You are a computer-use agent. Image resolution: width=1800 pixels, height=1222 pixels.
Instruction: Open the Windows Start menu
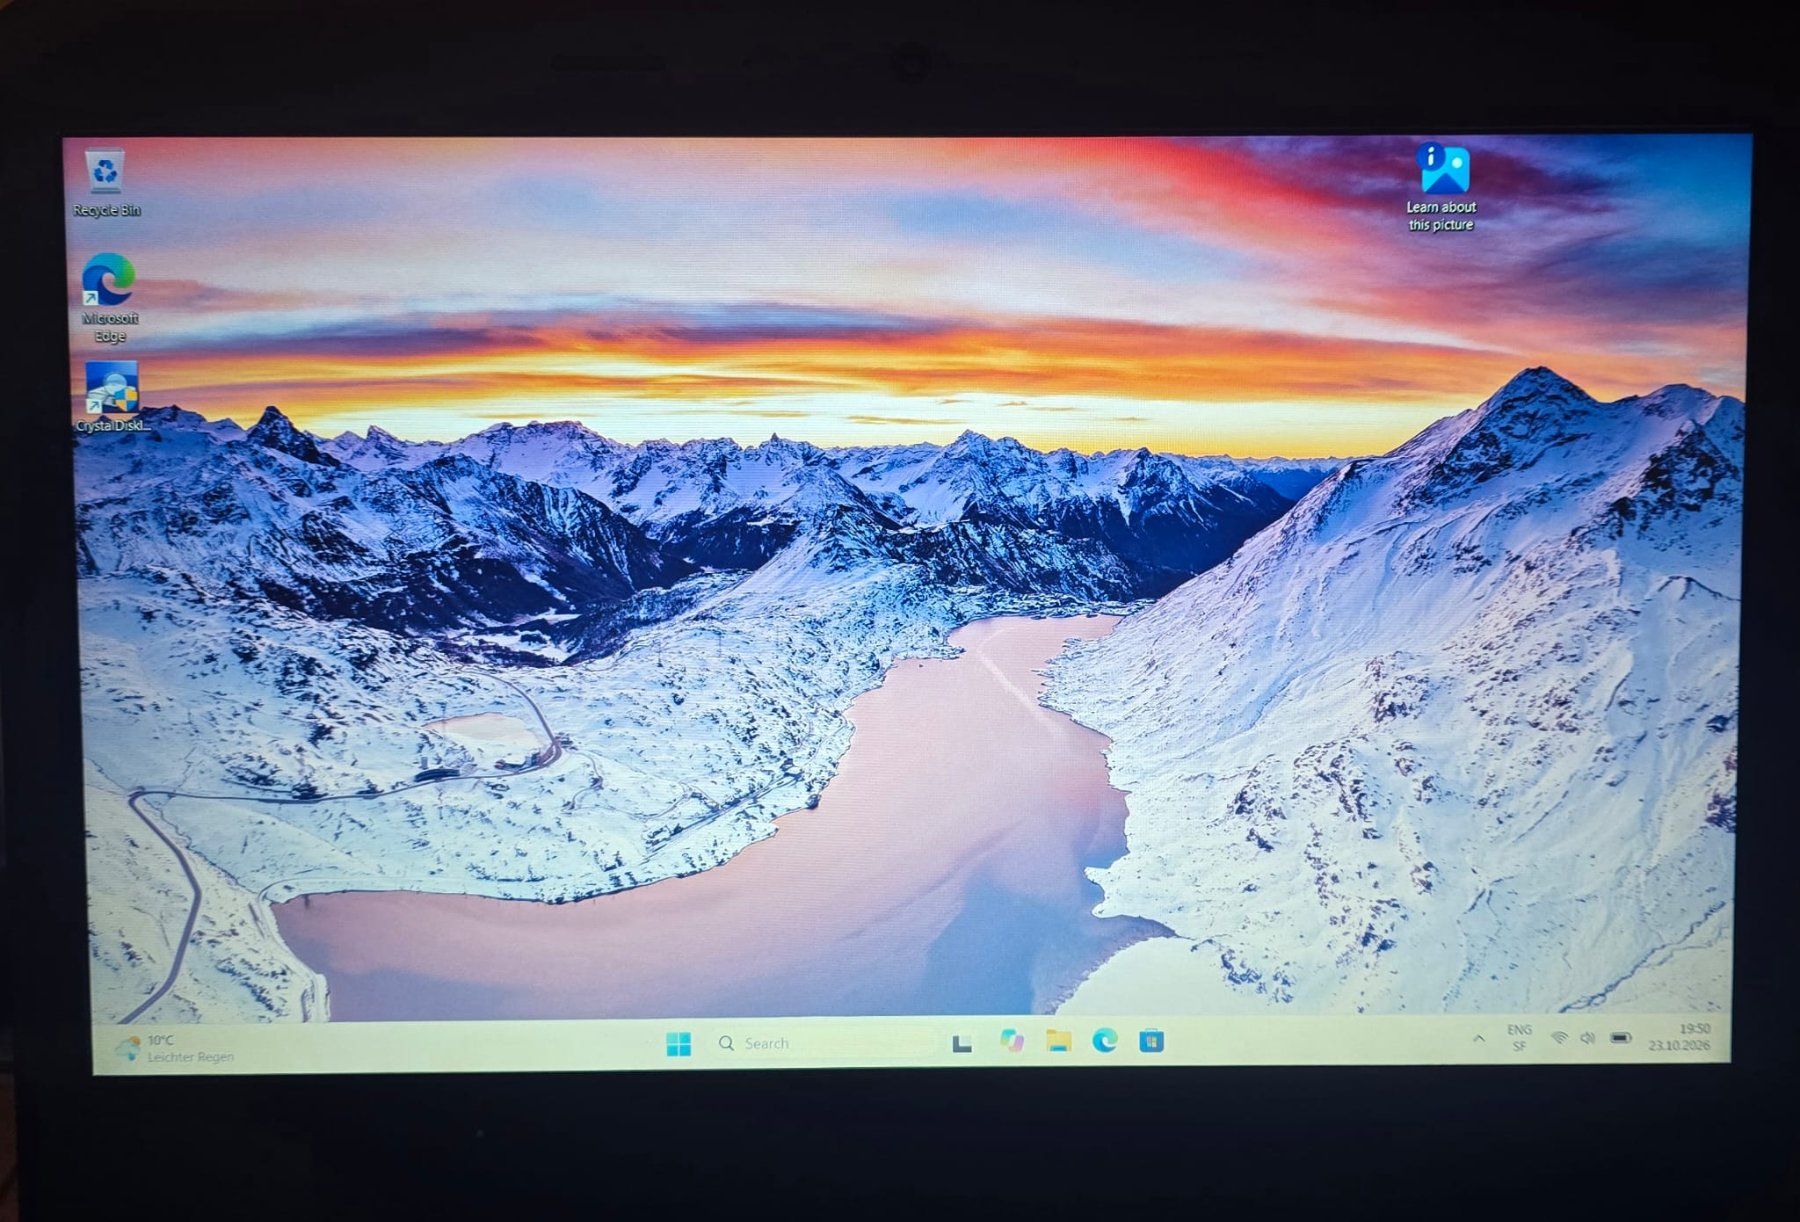(x=678, y=1044)
